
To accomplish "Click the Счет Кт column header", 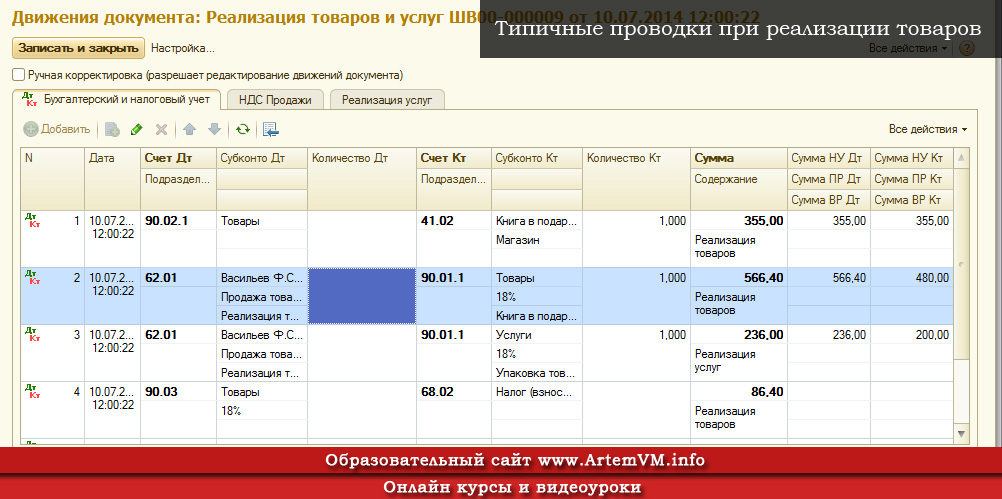I will point(454,158).
